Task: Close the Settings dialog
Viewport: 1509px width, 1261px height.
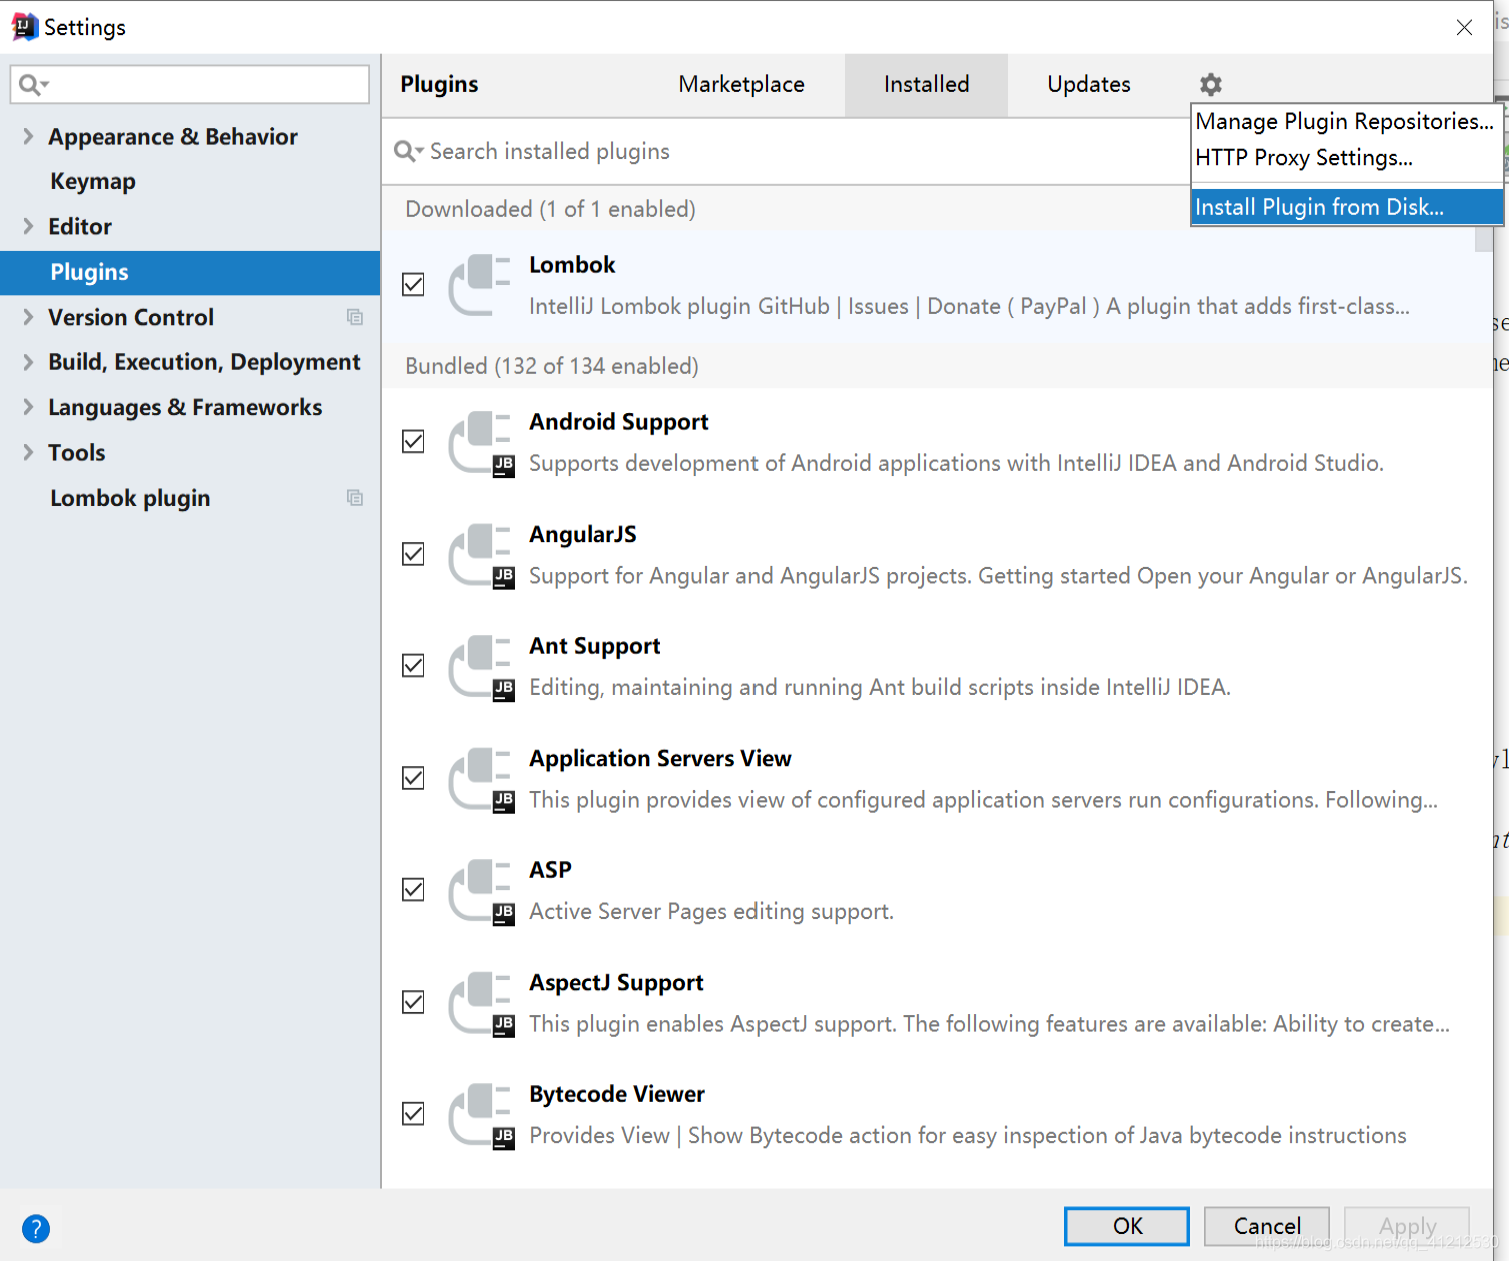Action: click(1464, 28)
